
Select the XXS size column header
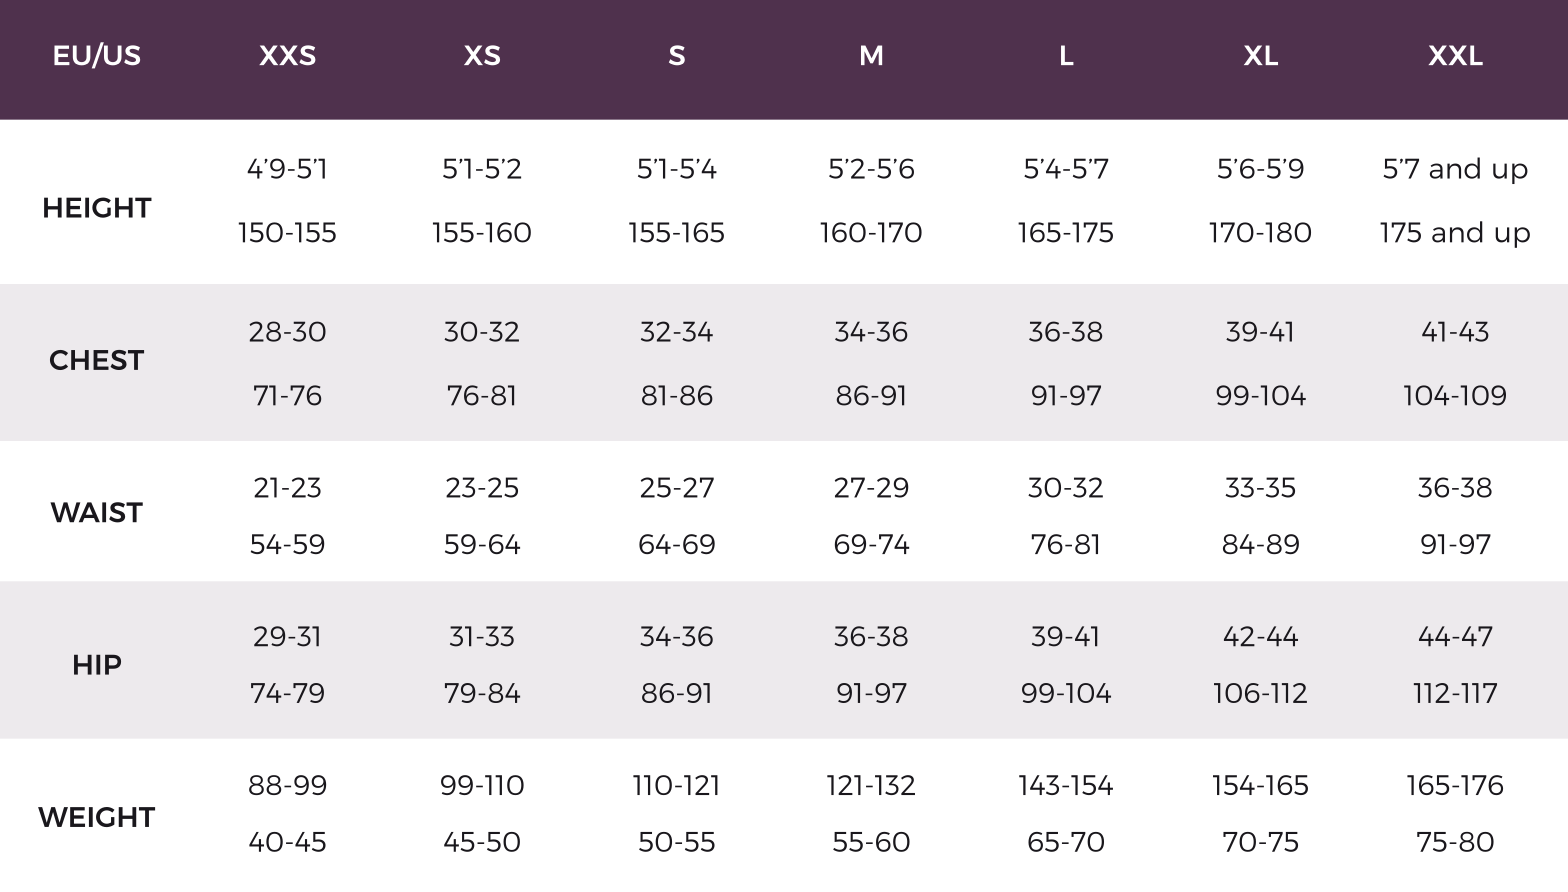click(x=287, y=56)
